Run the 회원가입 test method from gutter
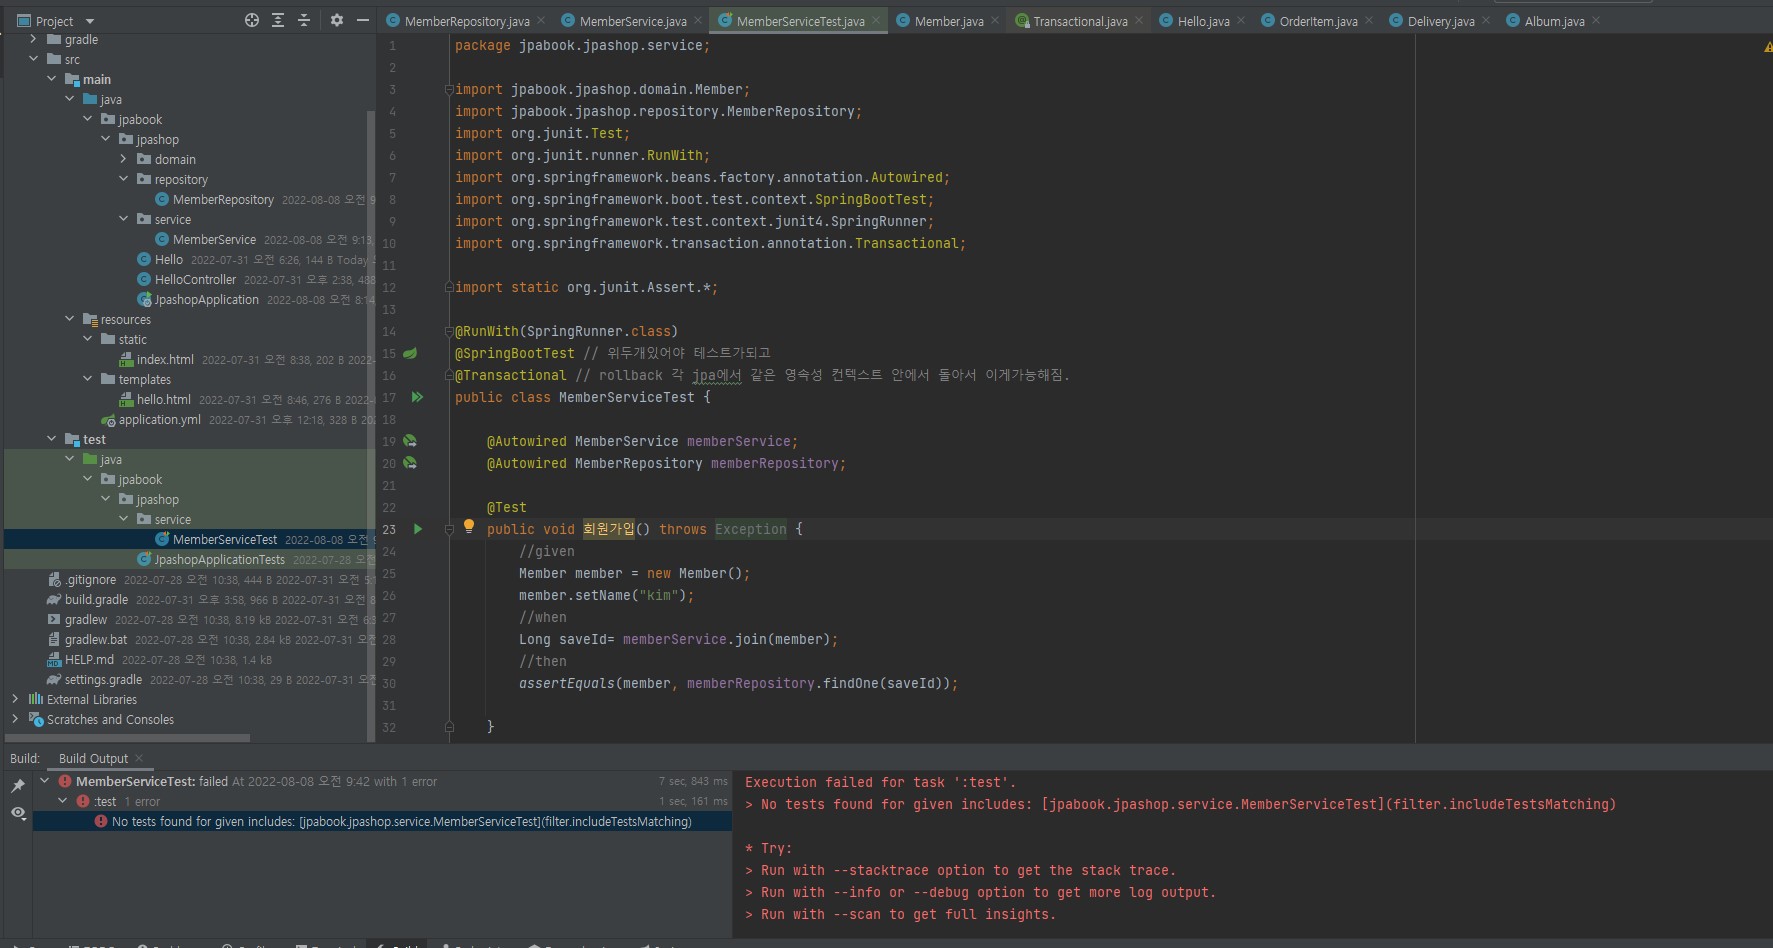 click(x=418, y=529)
